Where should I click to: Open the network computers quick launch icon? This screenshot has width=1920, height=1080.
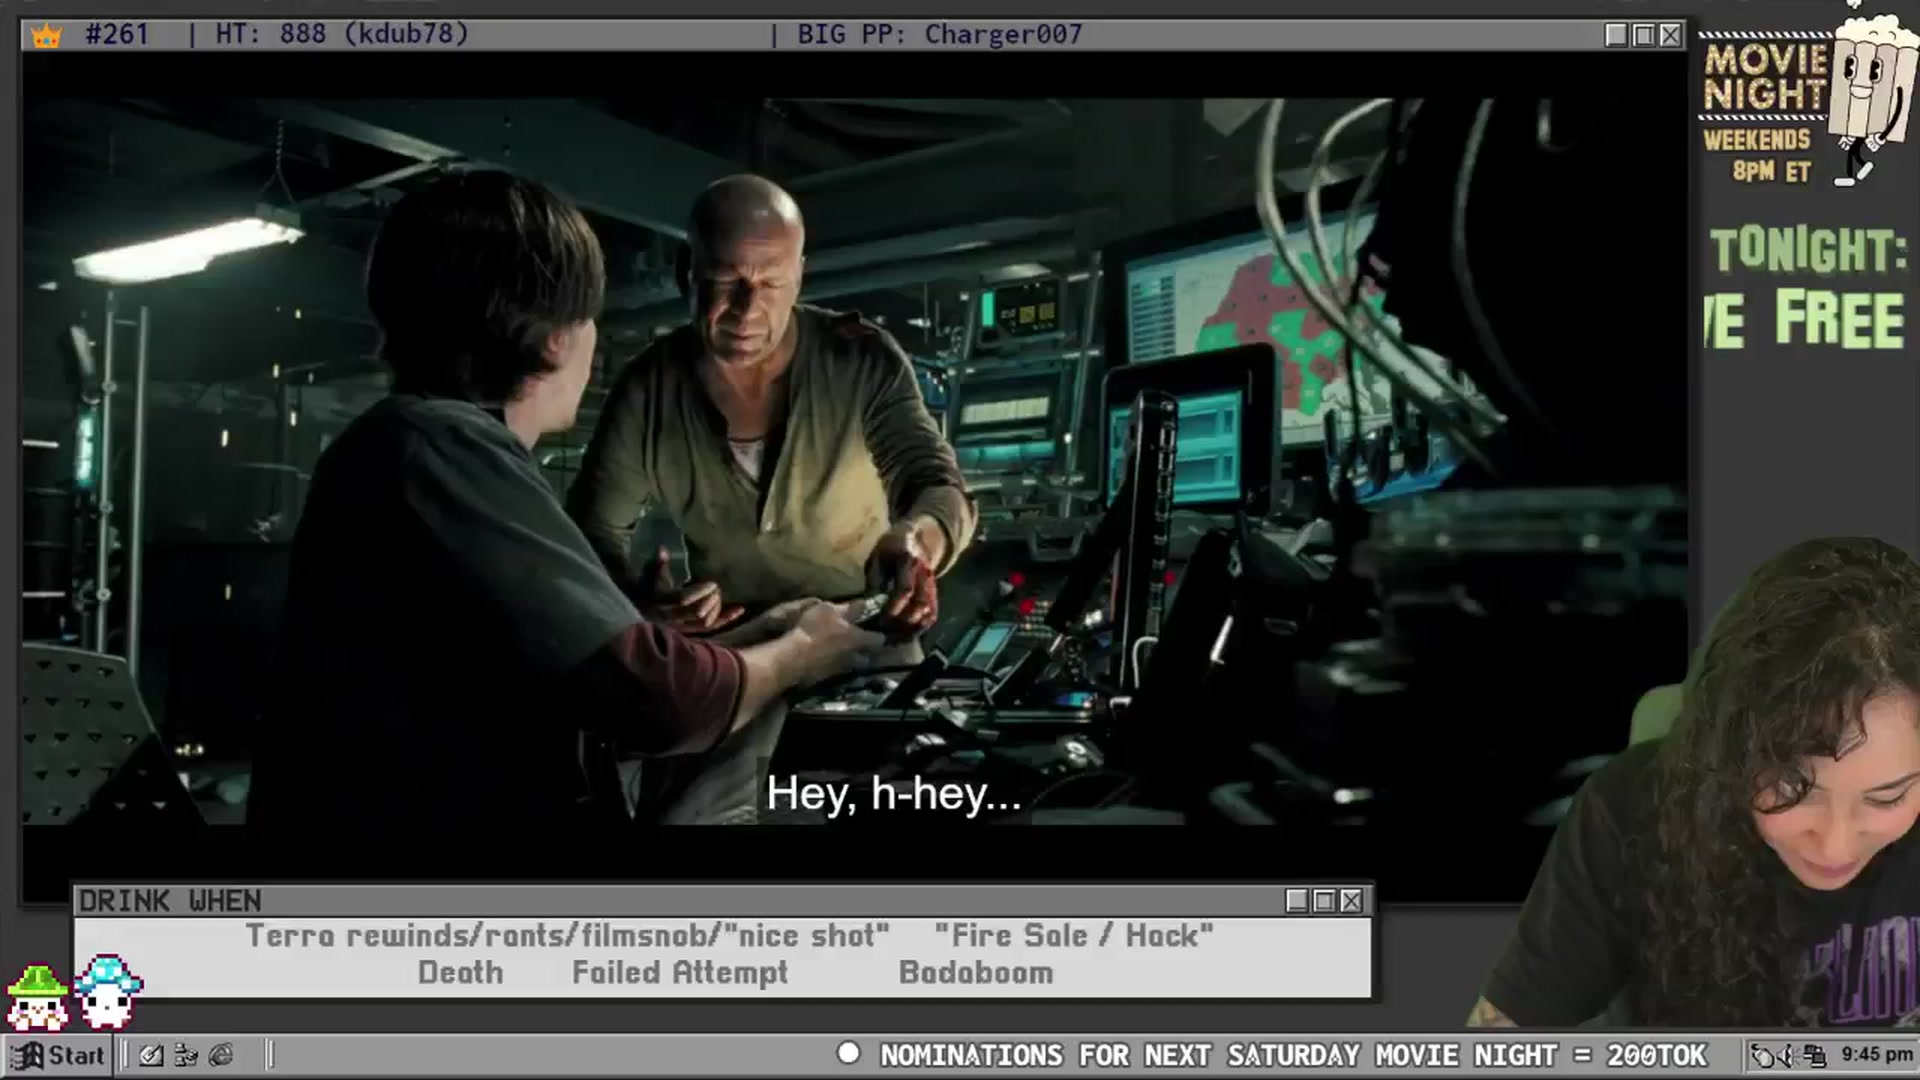click(186, 1055)
